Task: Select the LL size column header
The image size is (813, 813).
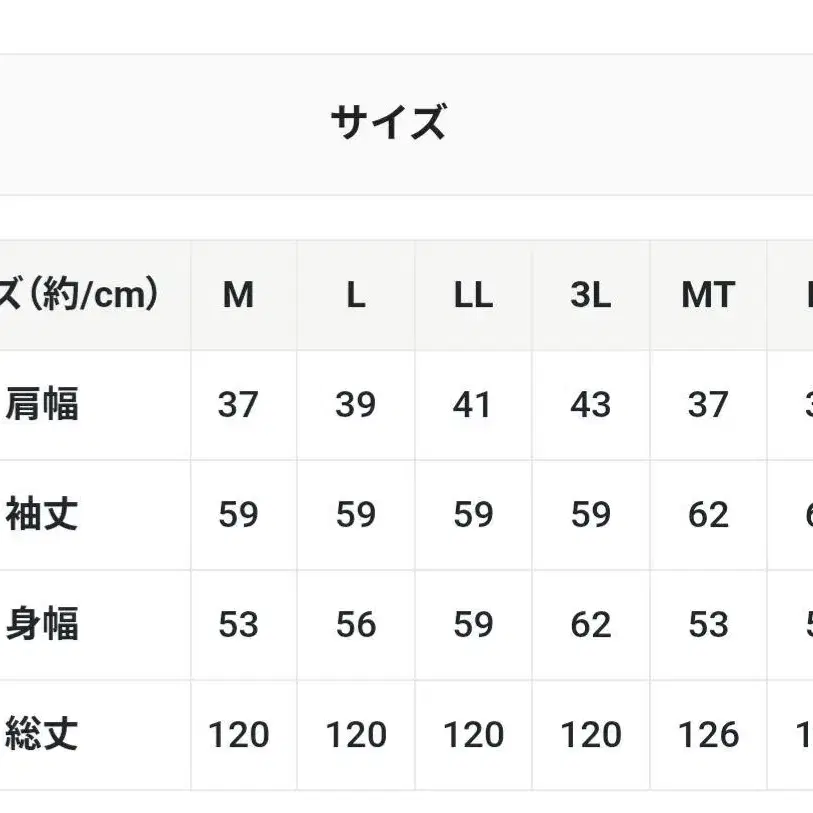Action: [x=473, y=295]
